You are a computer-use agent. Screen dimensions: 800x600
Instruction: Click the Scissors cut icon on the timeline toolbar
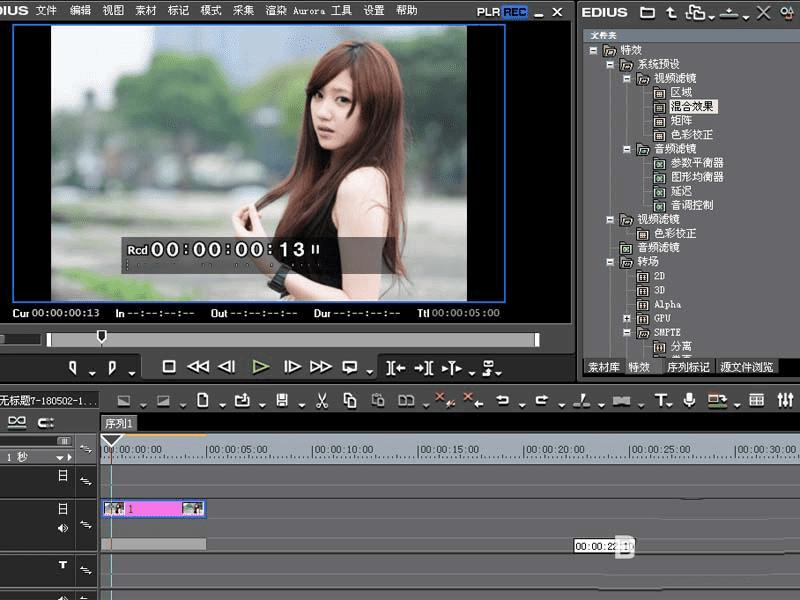pos(321,401)
